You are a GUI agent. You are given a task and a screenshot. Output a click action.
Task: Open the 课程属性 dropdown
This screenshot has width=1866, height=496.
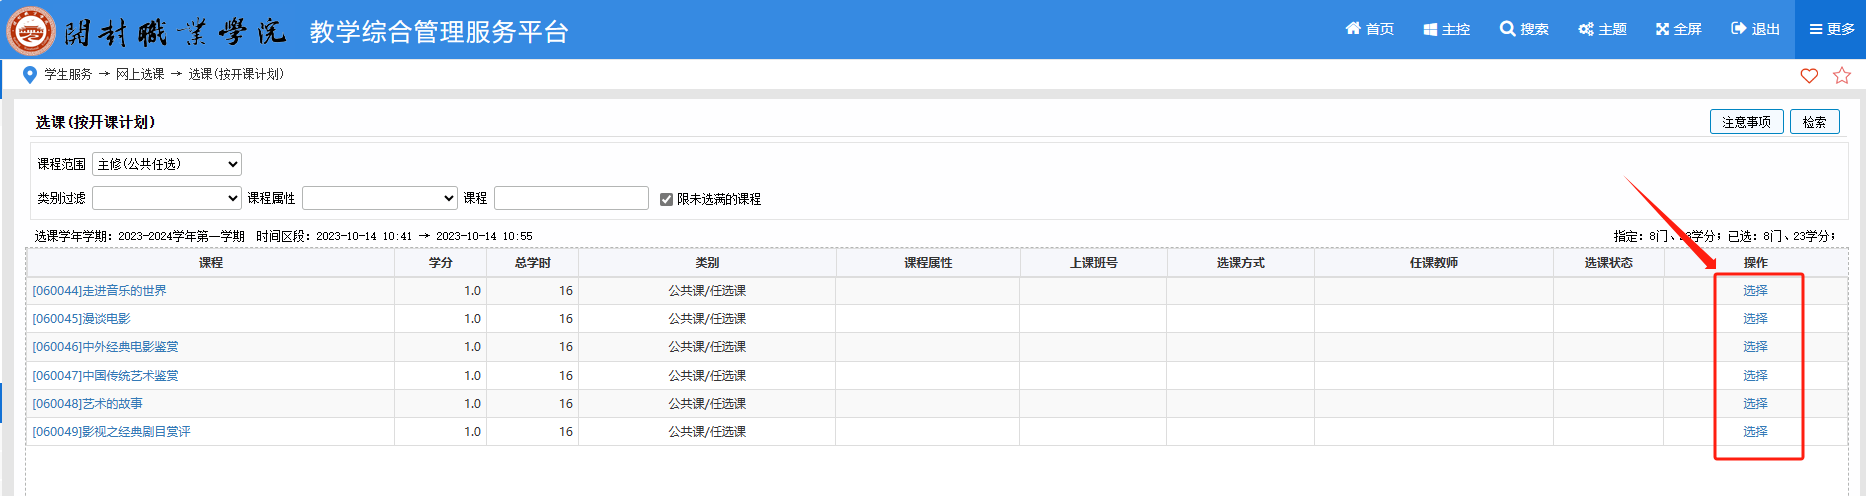[379, 198]
